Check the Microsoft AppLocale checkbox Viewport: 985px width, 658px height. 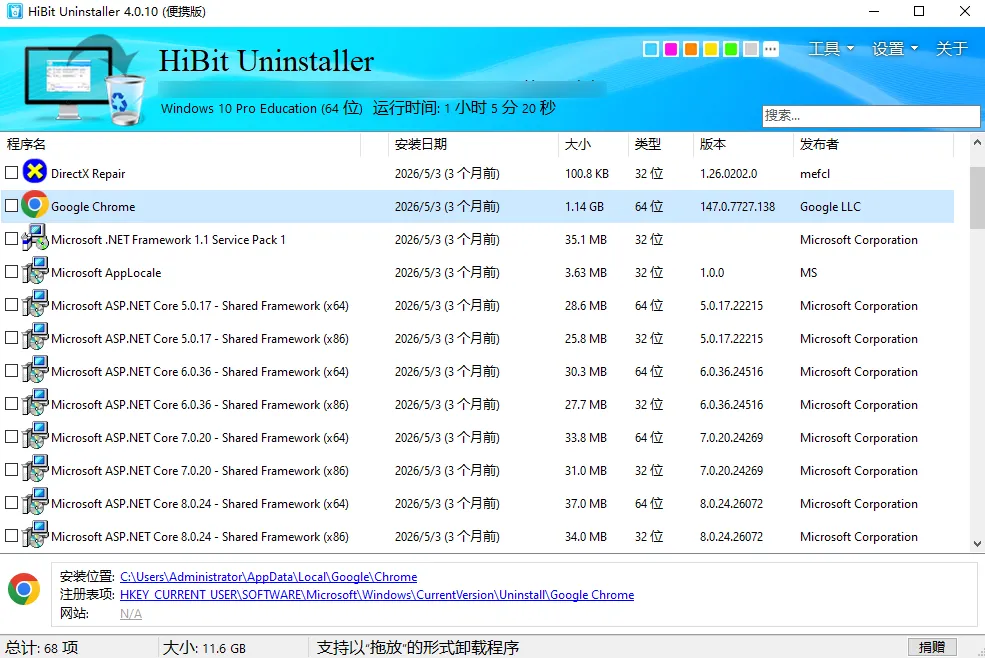[x=11, y=271]
